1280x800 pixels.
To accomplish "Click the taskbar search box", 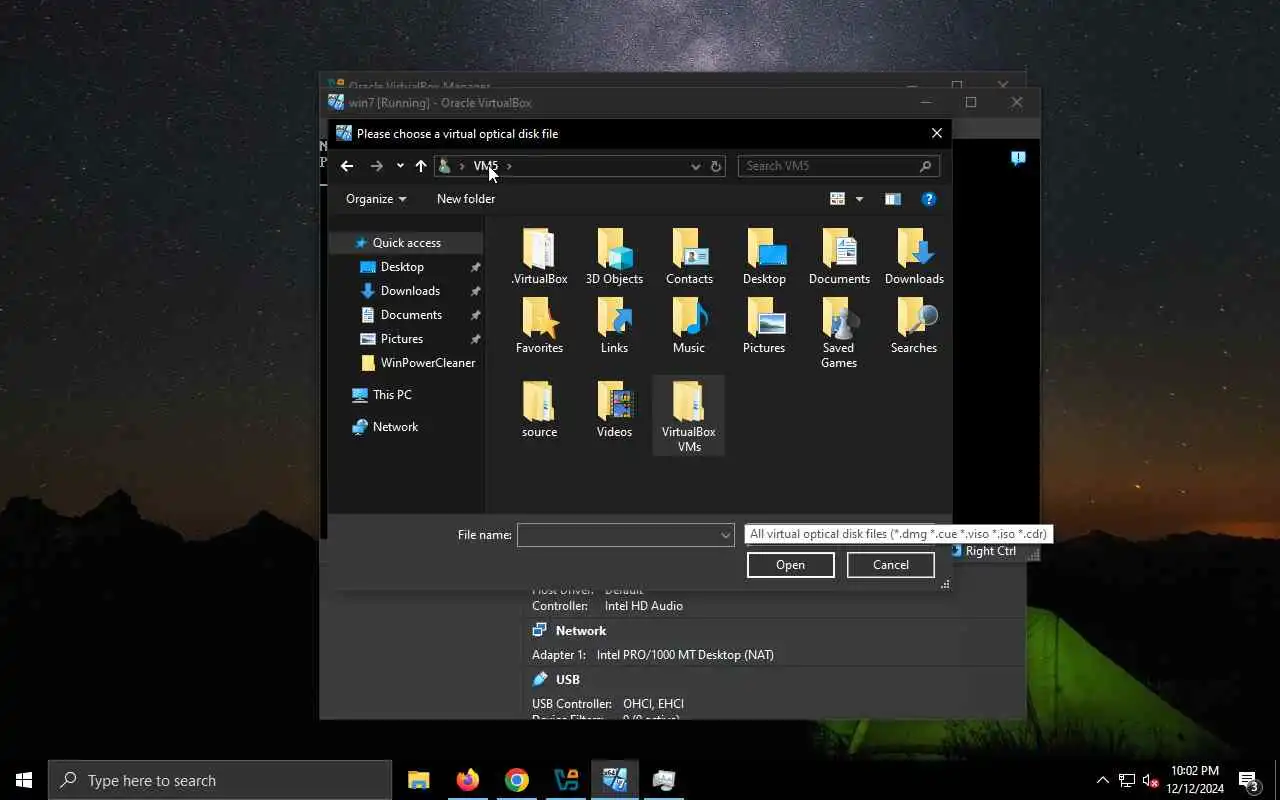I will point(220,780).
